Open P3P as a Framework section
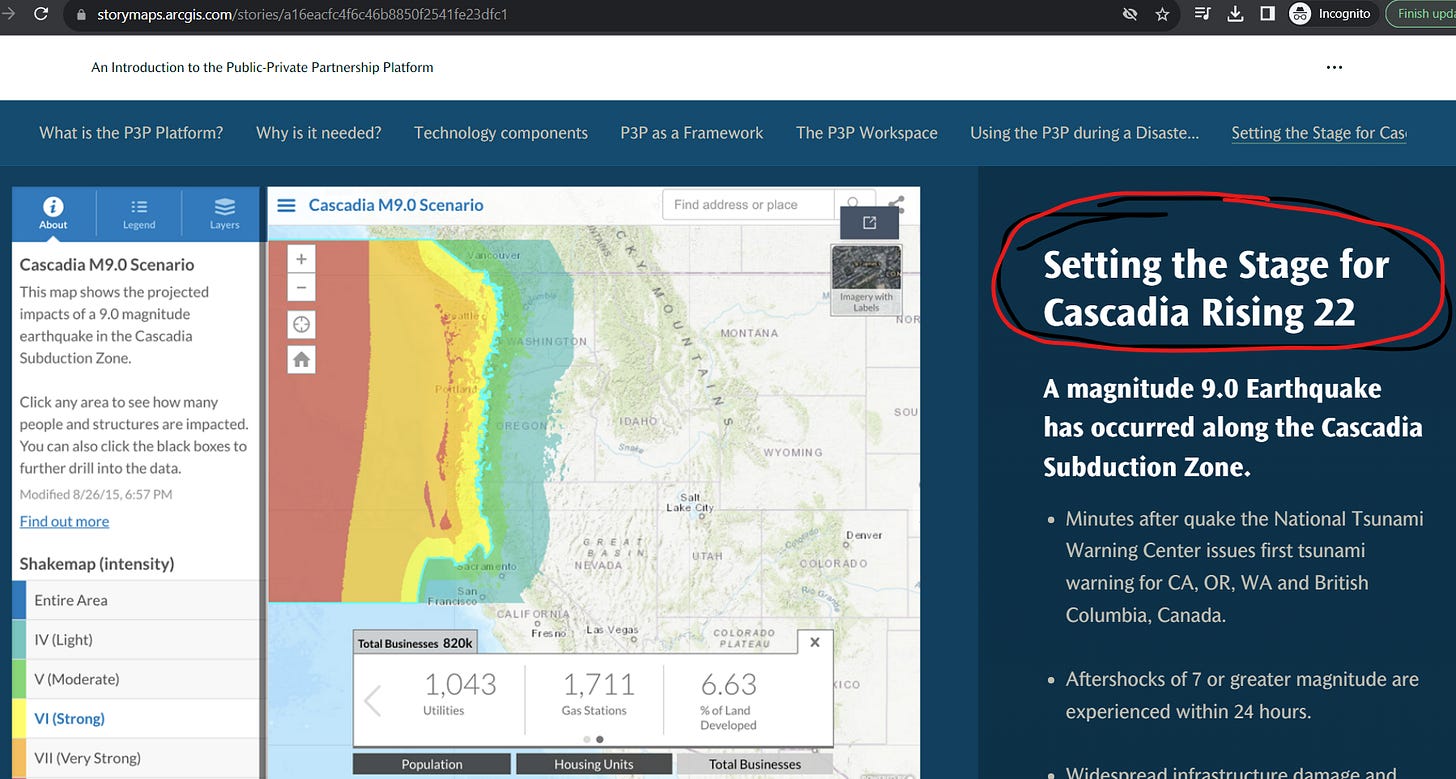The width and height of the screenshot is (1456, 779). [x=692, y=132]
